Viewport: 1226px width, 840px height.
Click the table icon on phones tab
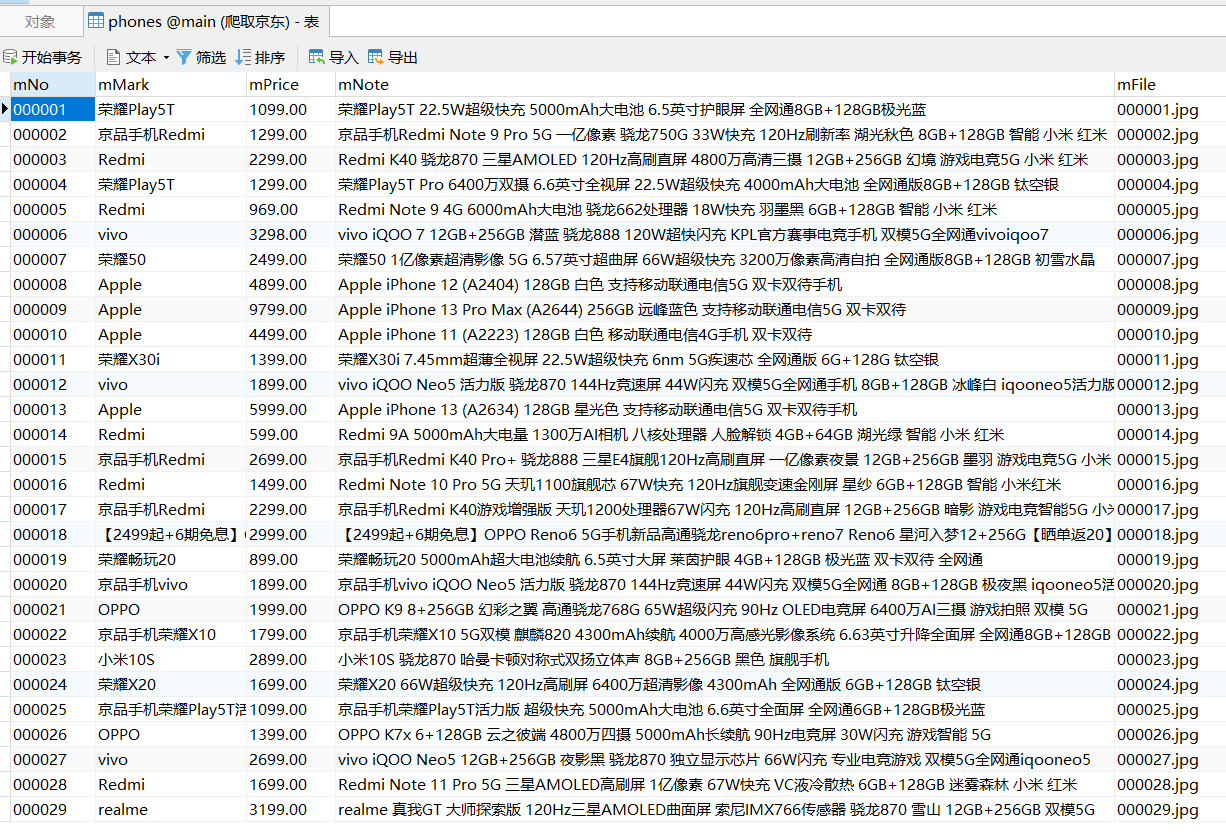[96, 20]
